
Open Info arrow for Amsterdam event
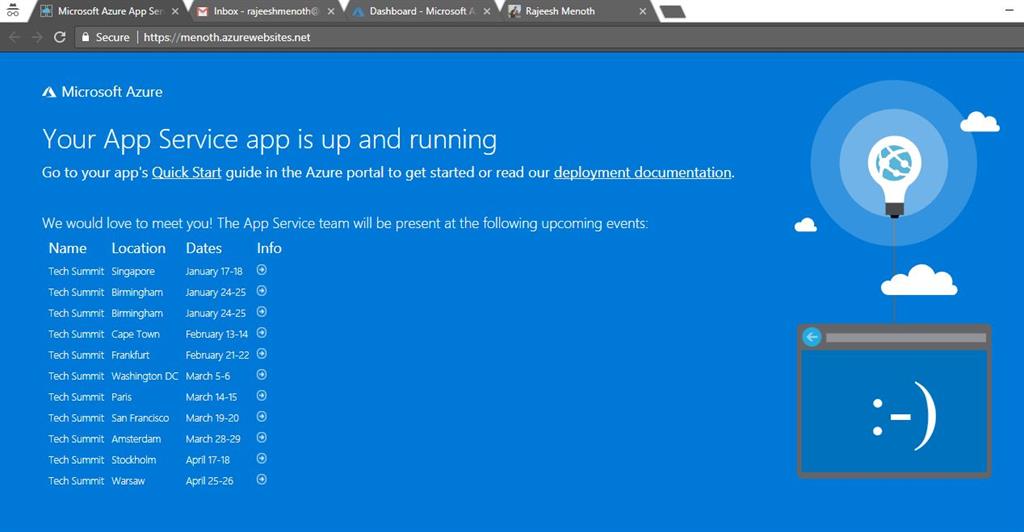[x=262, y=437]
